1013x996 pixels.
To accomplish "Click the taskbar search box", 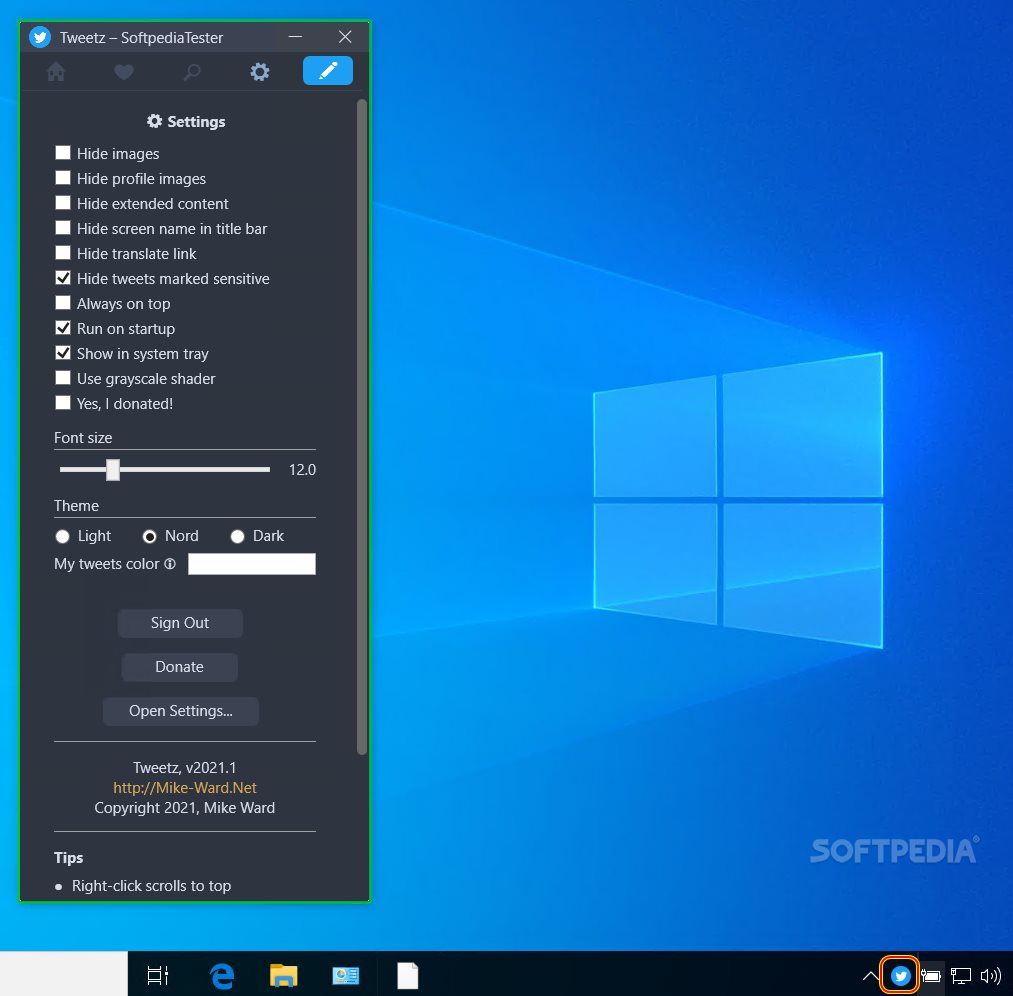I will 64,973.
